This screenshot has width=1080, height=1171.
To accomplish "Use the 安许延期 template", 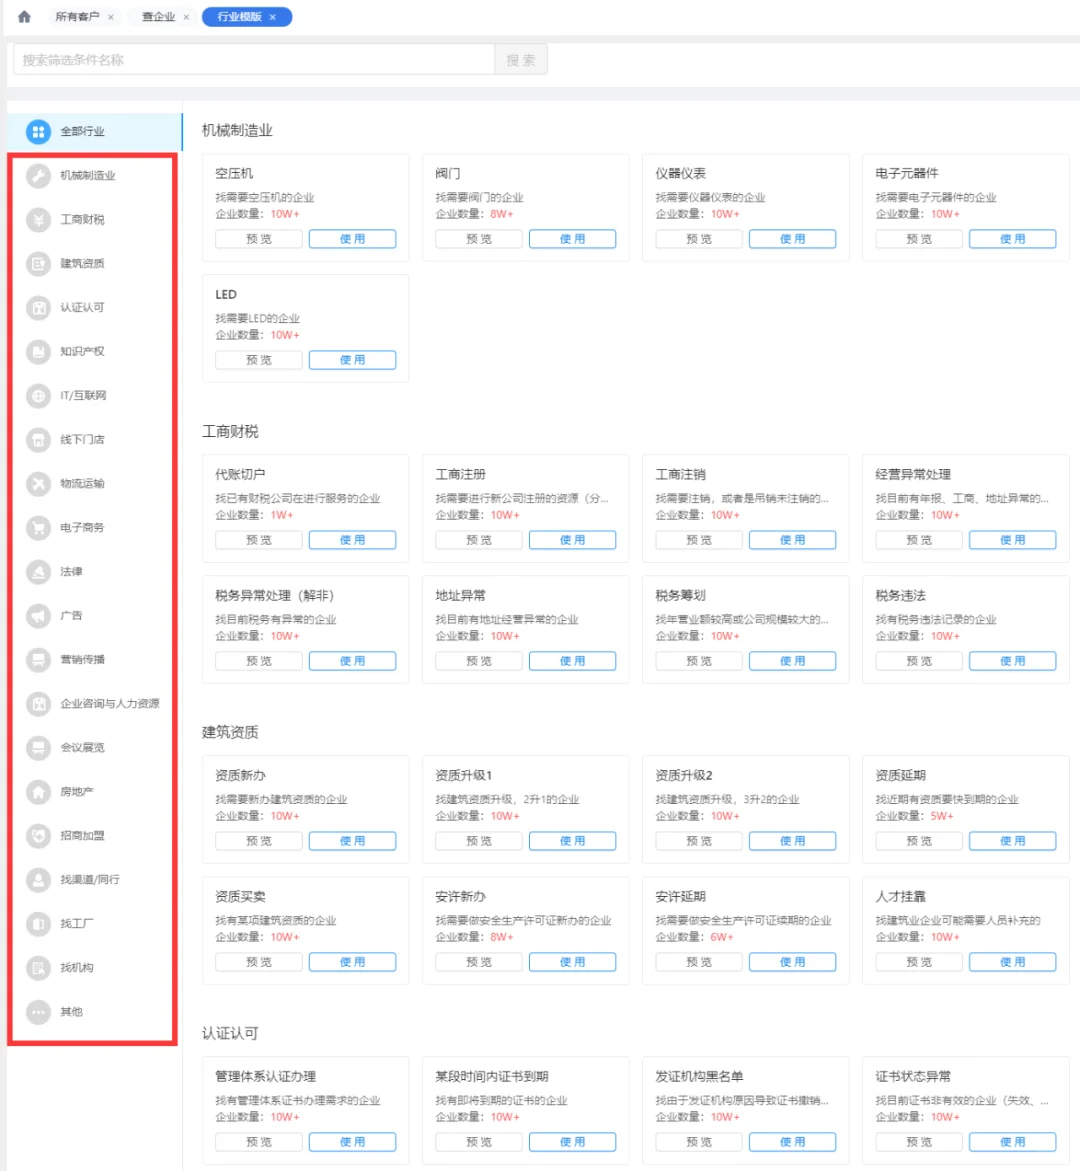I will tap(792, 962).
